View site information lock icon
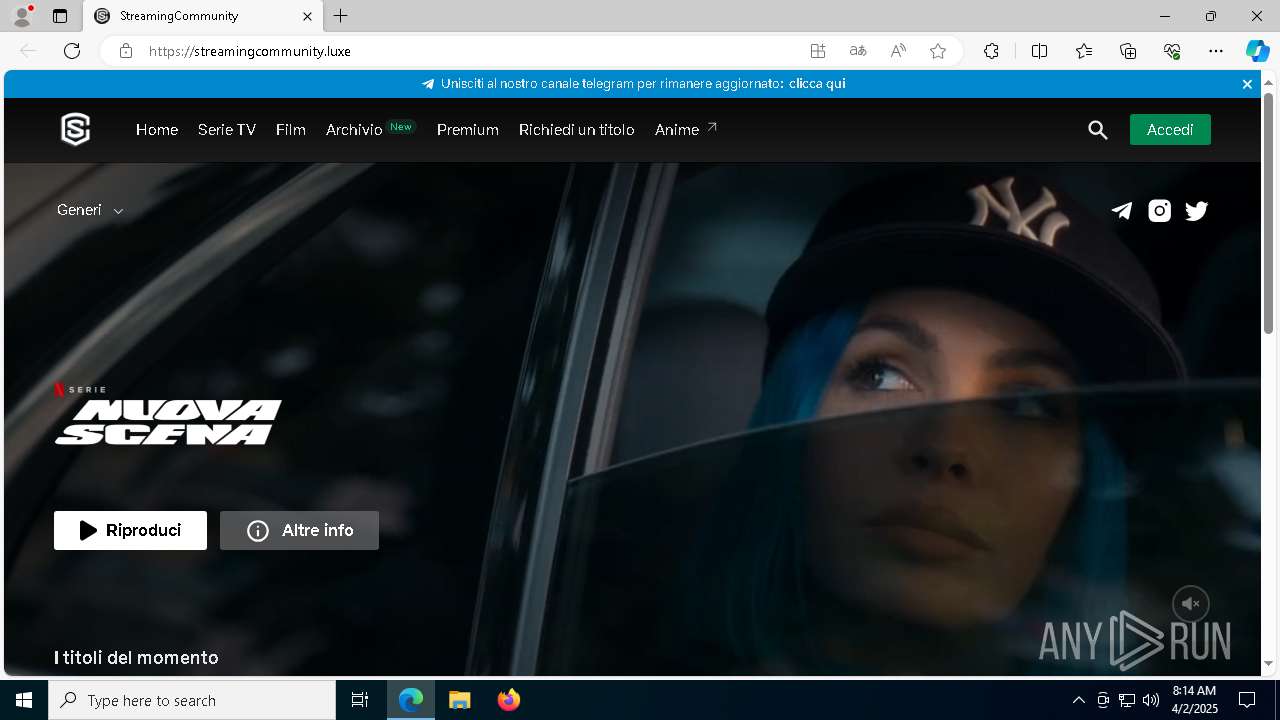1280x720 pixels. [126, 51]
